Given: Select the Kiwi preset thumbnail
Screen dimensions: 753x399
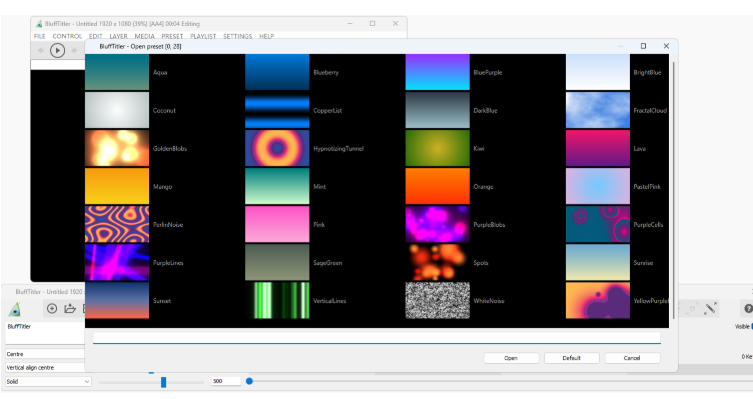Looking at the screenshot, I should [x=437, y=148].
